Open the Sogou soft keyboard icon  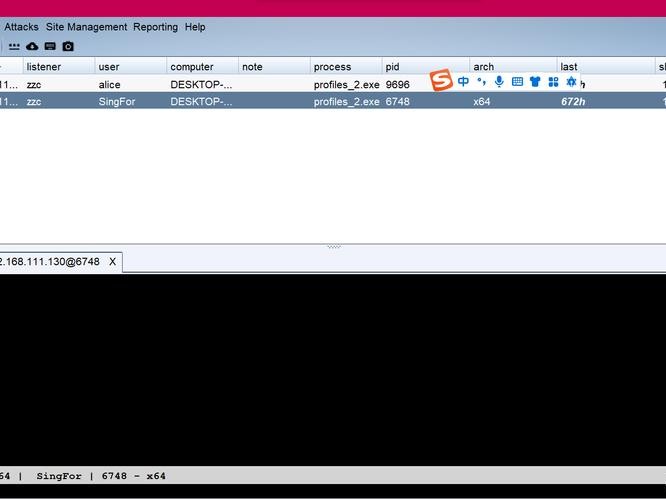517,82
